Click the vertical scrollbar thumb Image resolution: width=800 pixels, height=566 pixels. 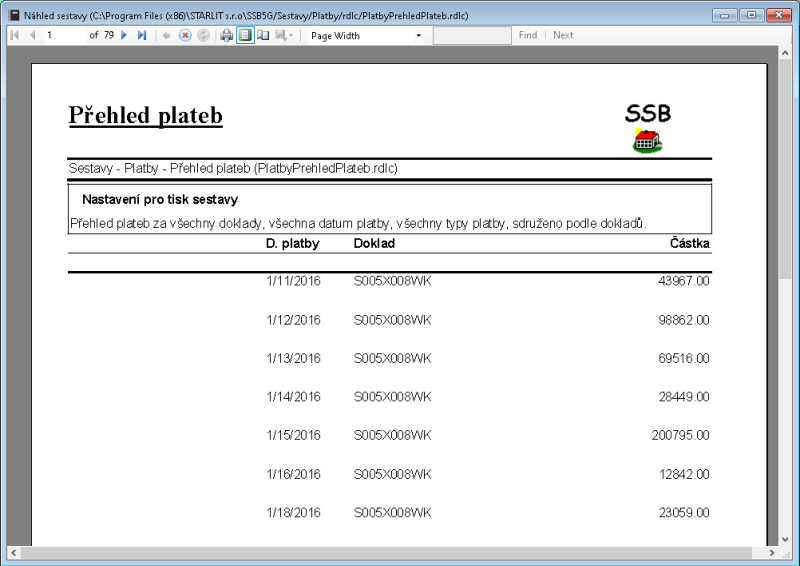[785, 169]
